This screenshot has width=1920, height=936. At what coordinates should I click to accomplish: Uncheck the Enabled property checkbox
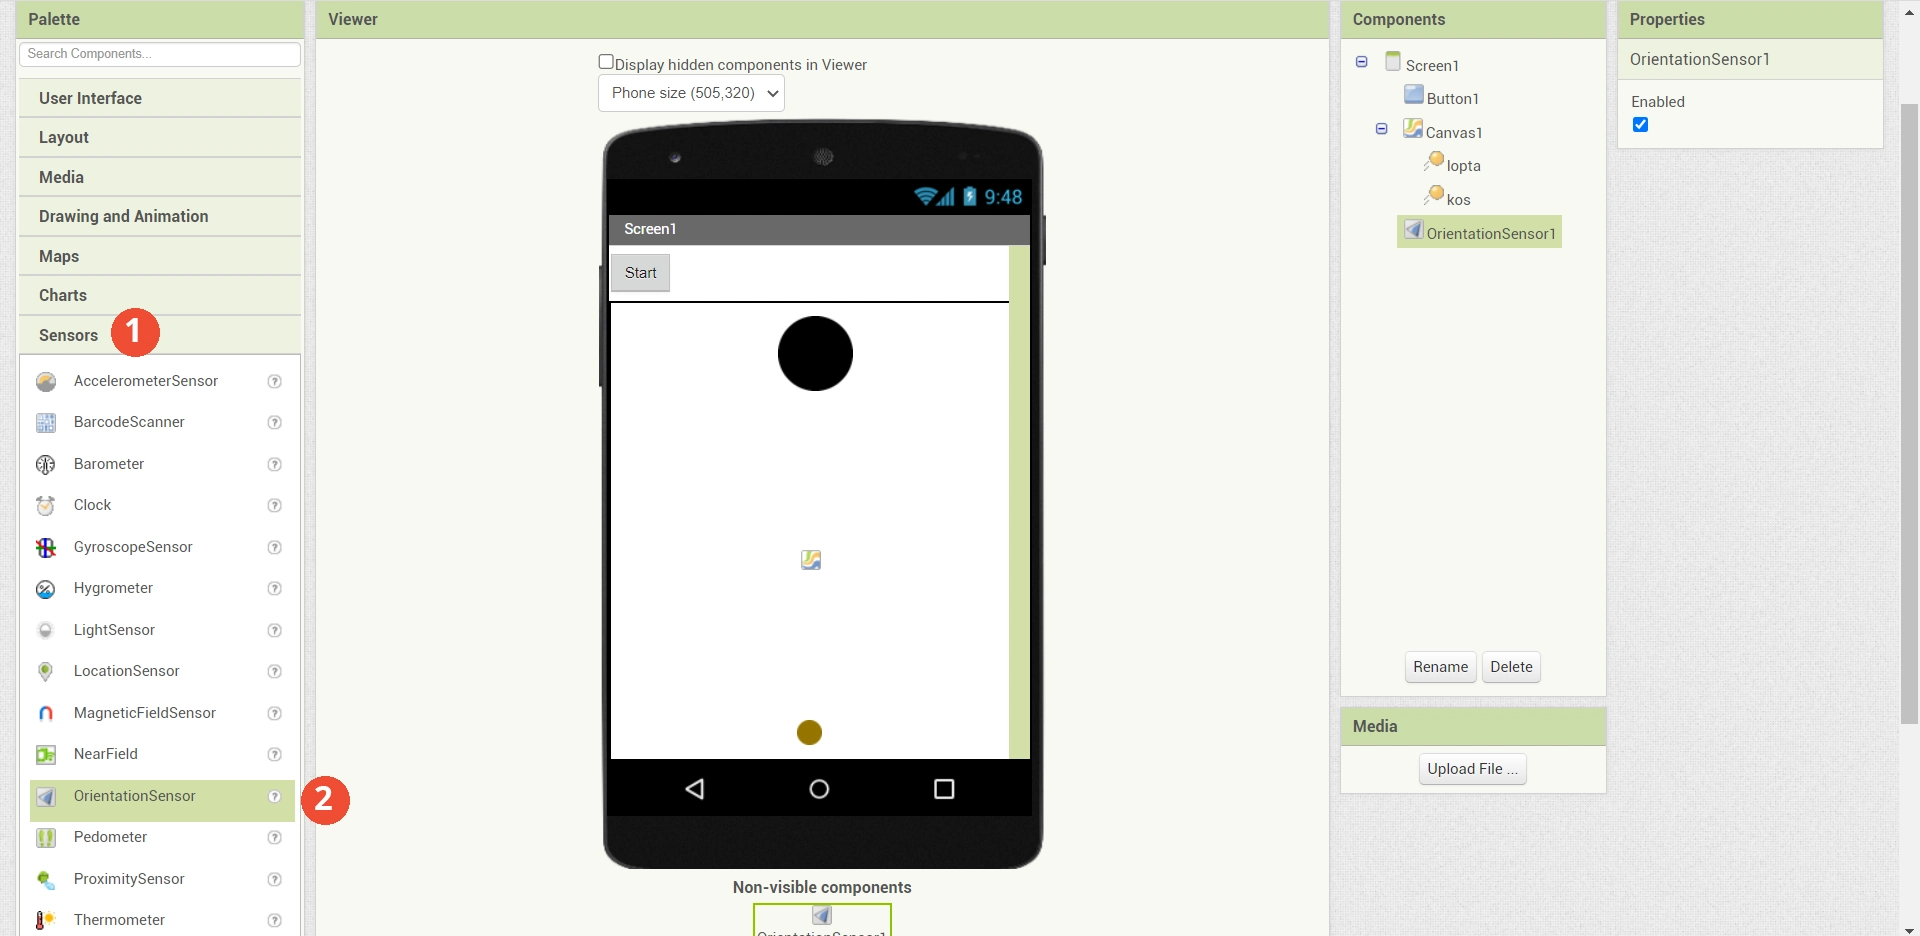1640,125
